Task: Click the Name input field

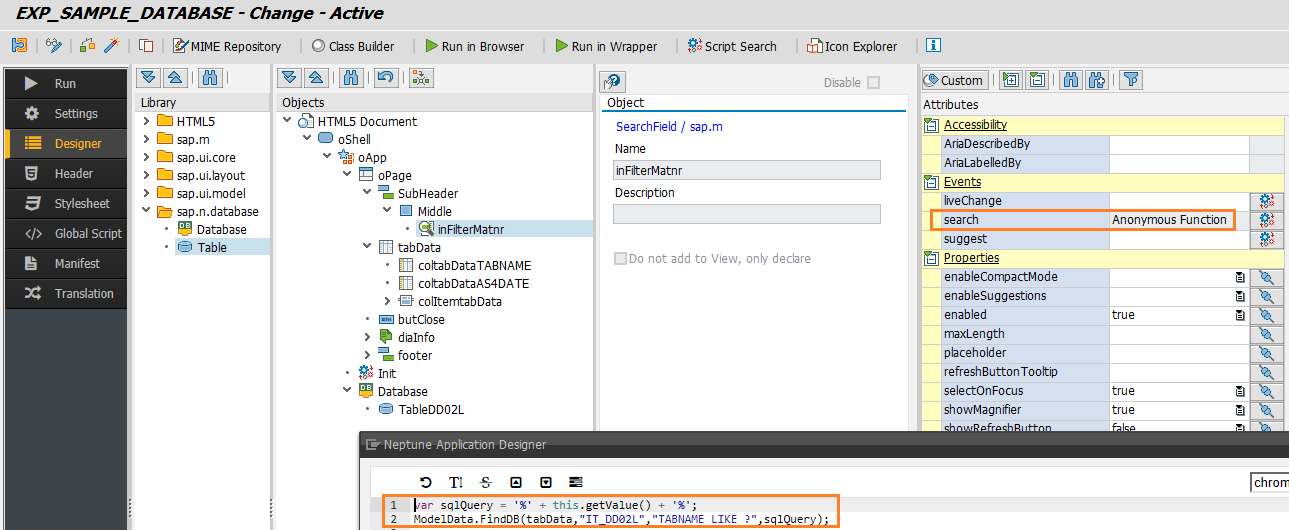Action: (747, 170)
